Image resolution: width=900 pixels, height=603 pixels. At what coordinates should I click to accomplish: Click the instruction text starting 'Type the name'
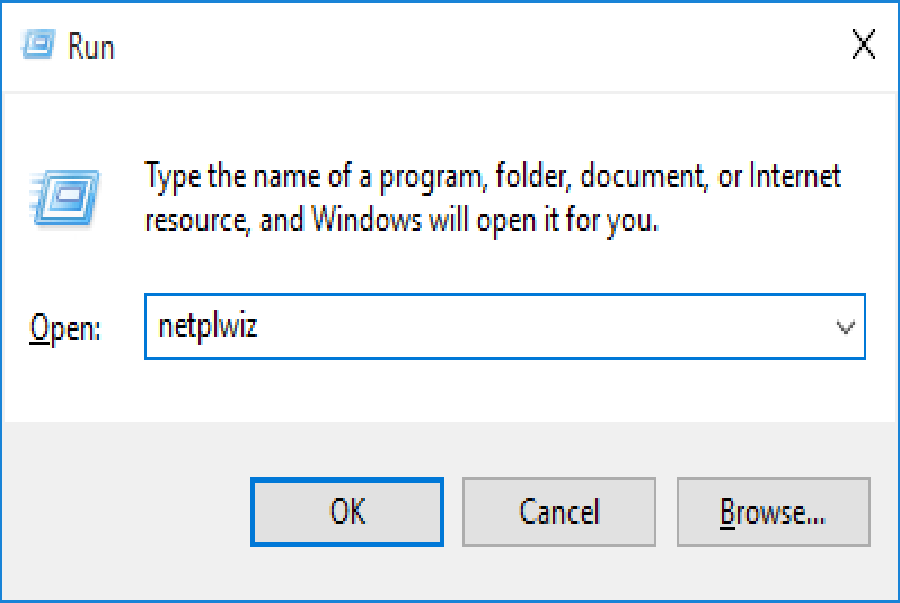[492, 198]
